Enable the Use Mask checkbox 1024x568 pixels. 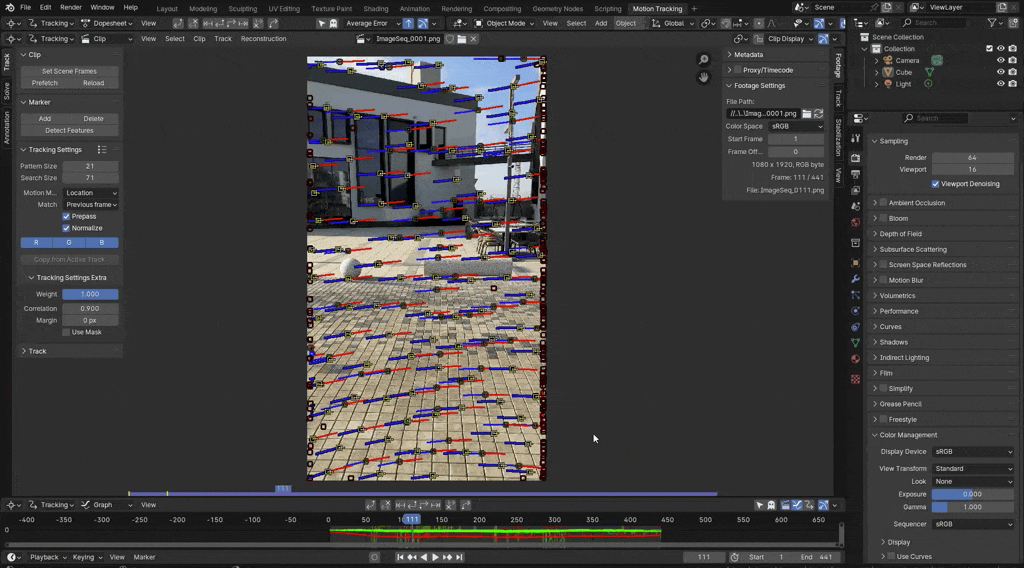pos(67,332)
